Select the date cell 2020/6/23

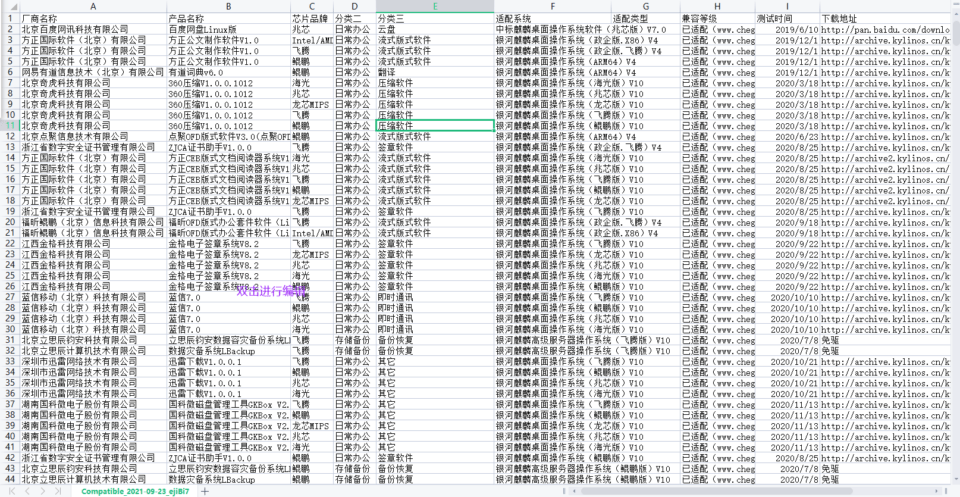[787, 136]
